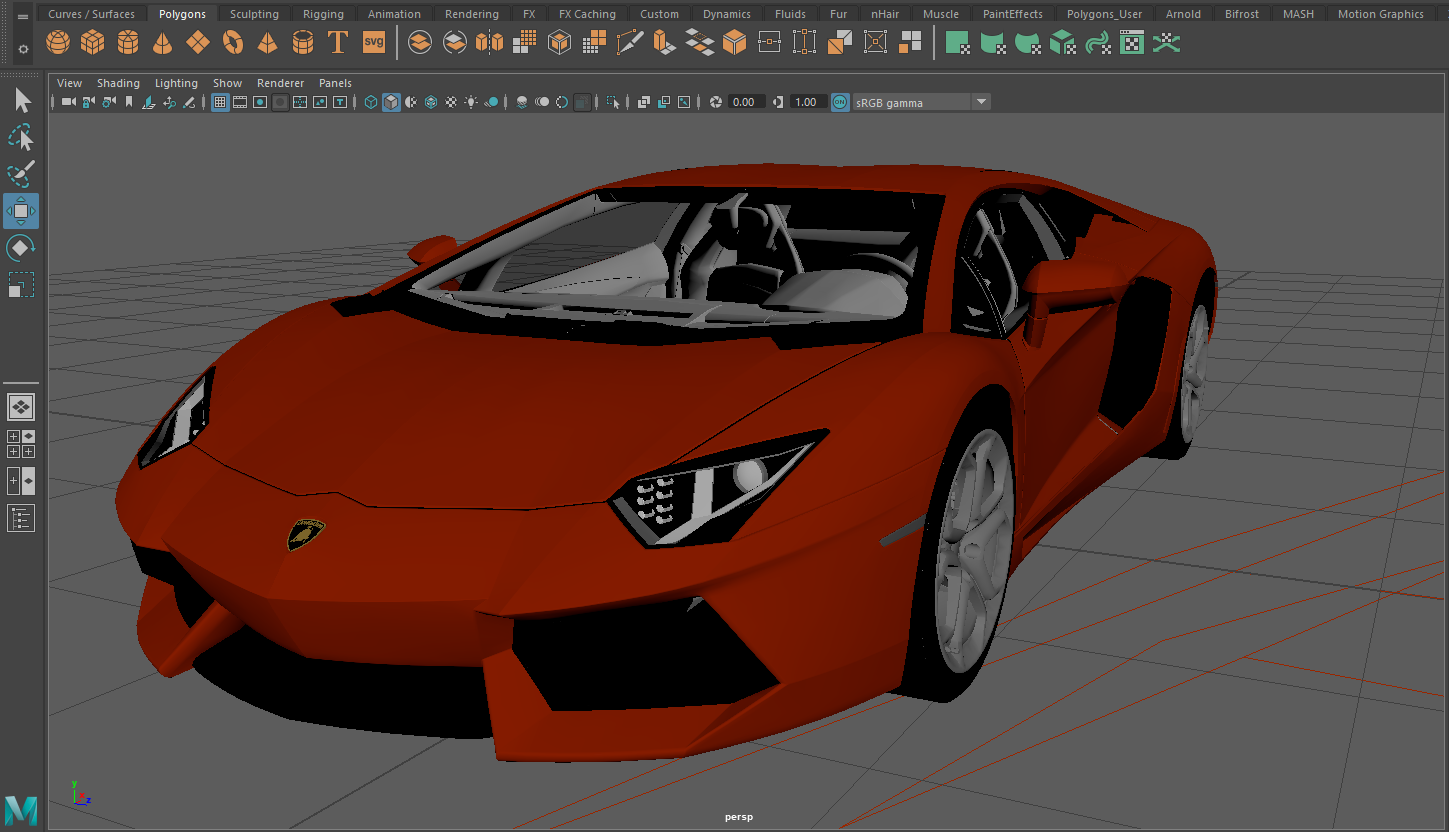This screenshot has width=1449, height=832.
Task: Choose the Paint Selection tool
Action: [22, 174]
